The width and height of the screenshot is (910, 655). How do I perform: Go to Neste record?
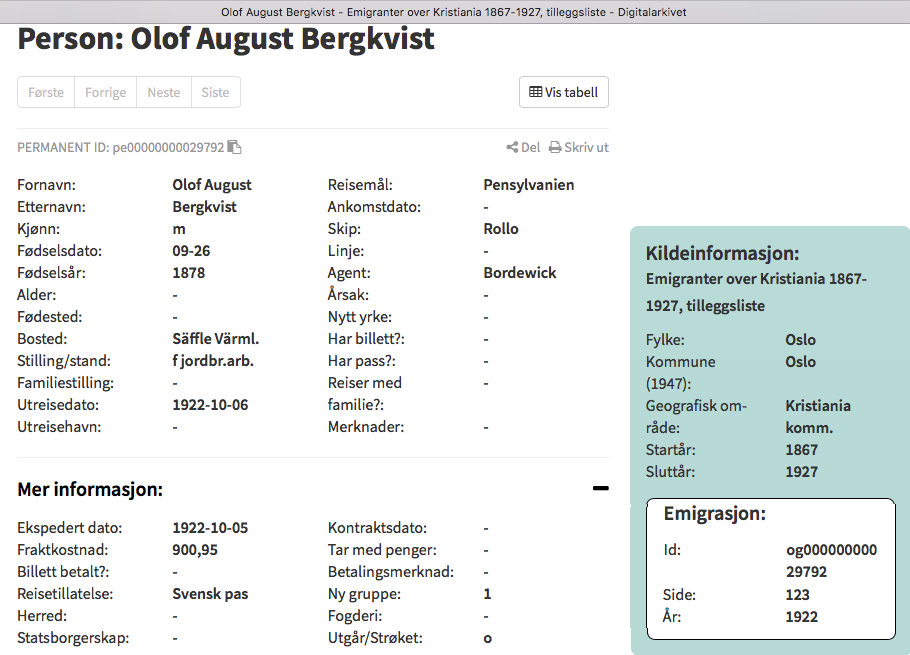pos(164,92)
